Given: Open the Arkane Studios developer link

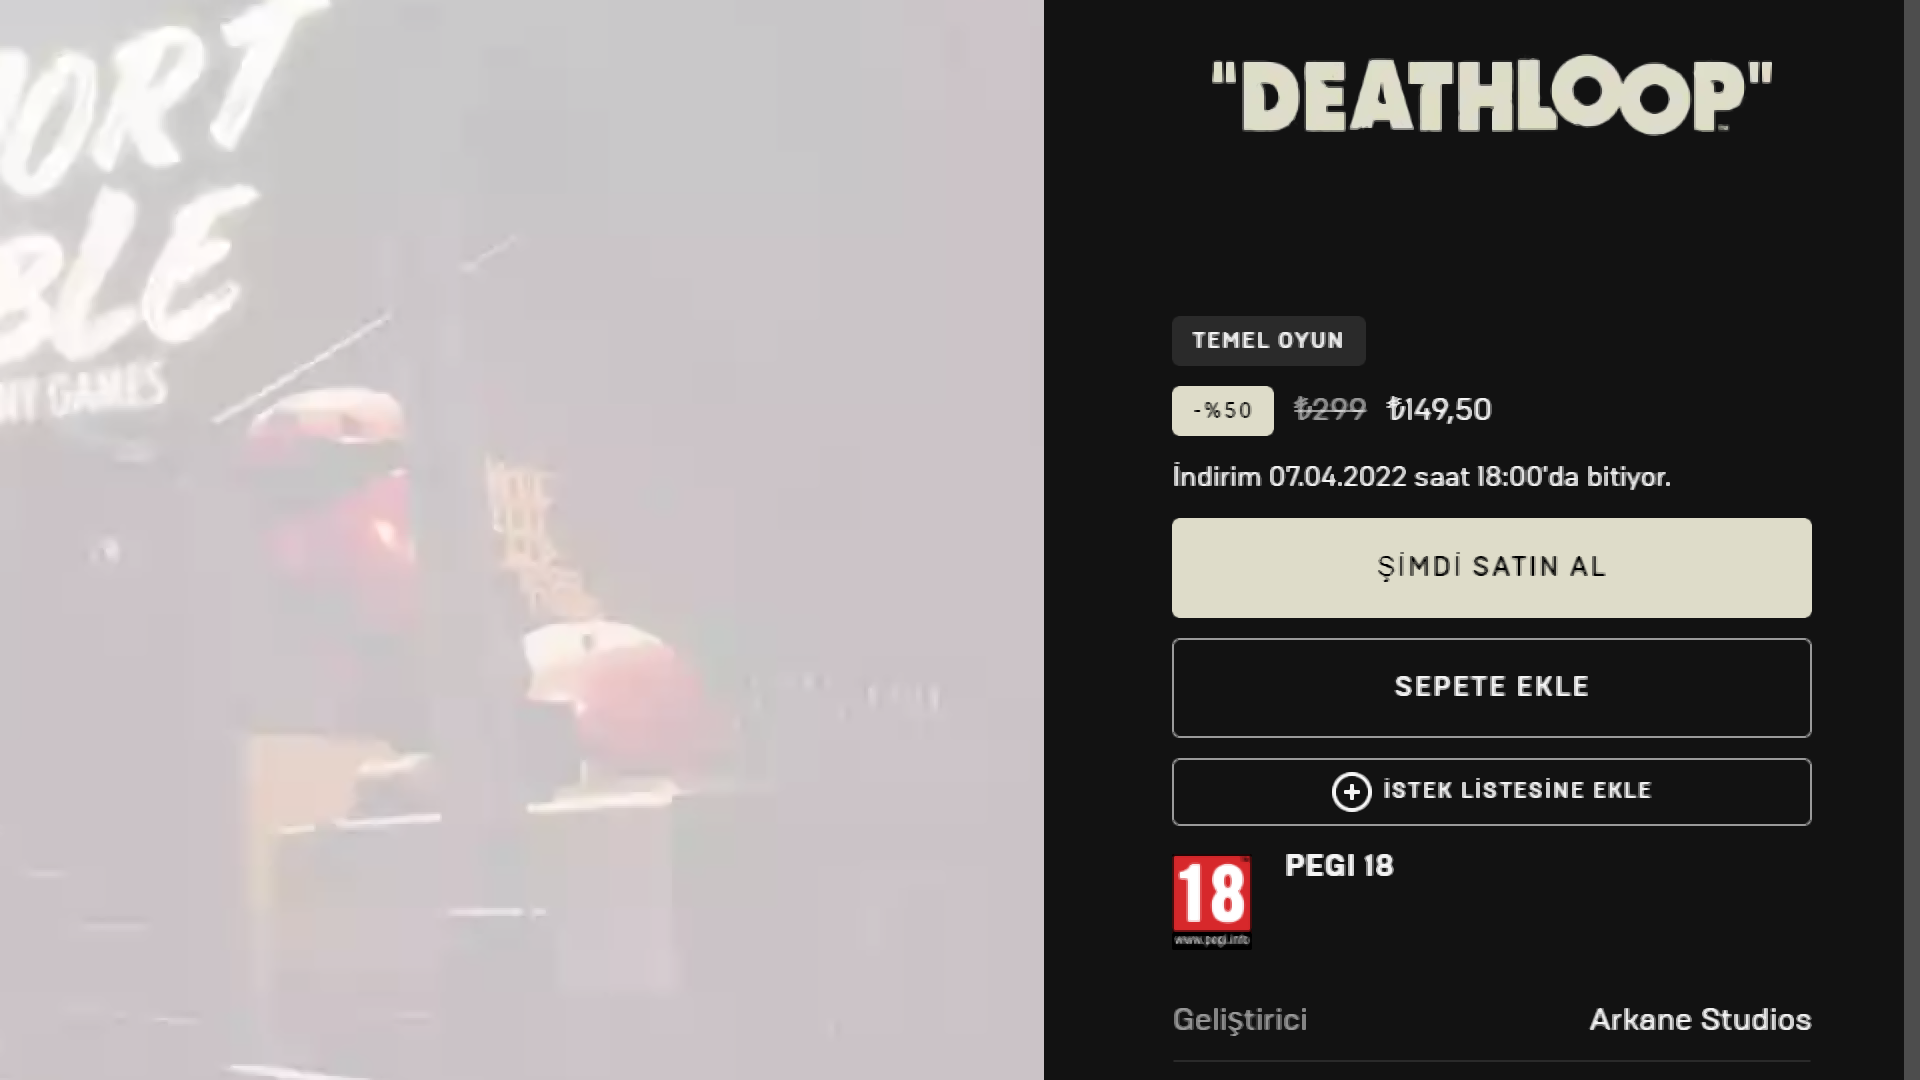Looking at the screenshot, I should tap(1700, 1020).
